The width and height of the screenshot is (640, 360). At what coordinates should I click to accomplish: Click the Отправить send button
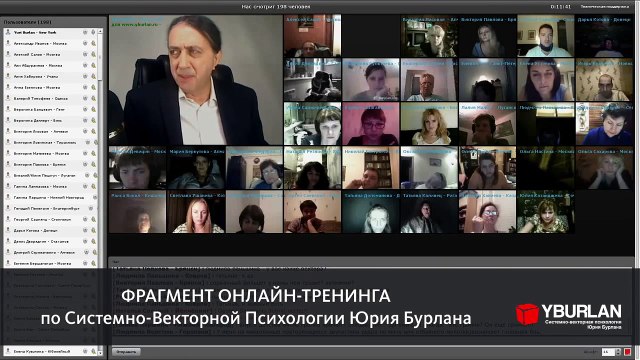(126, 351)
